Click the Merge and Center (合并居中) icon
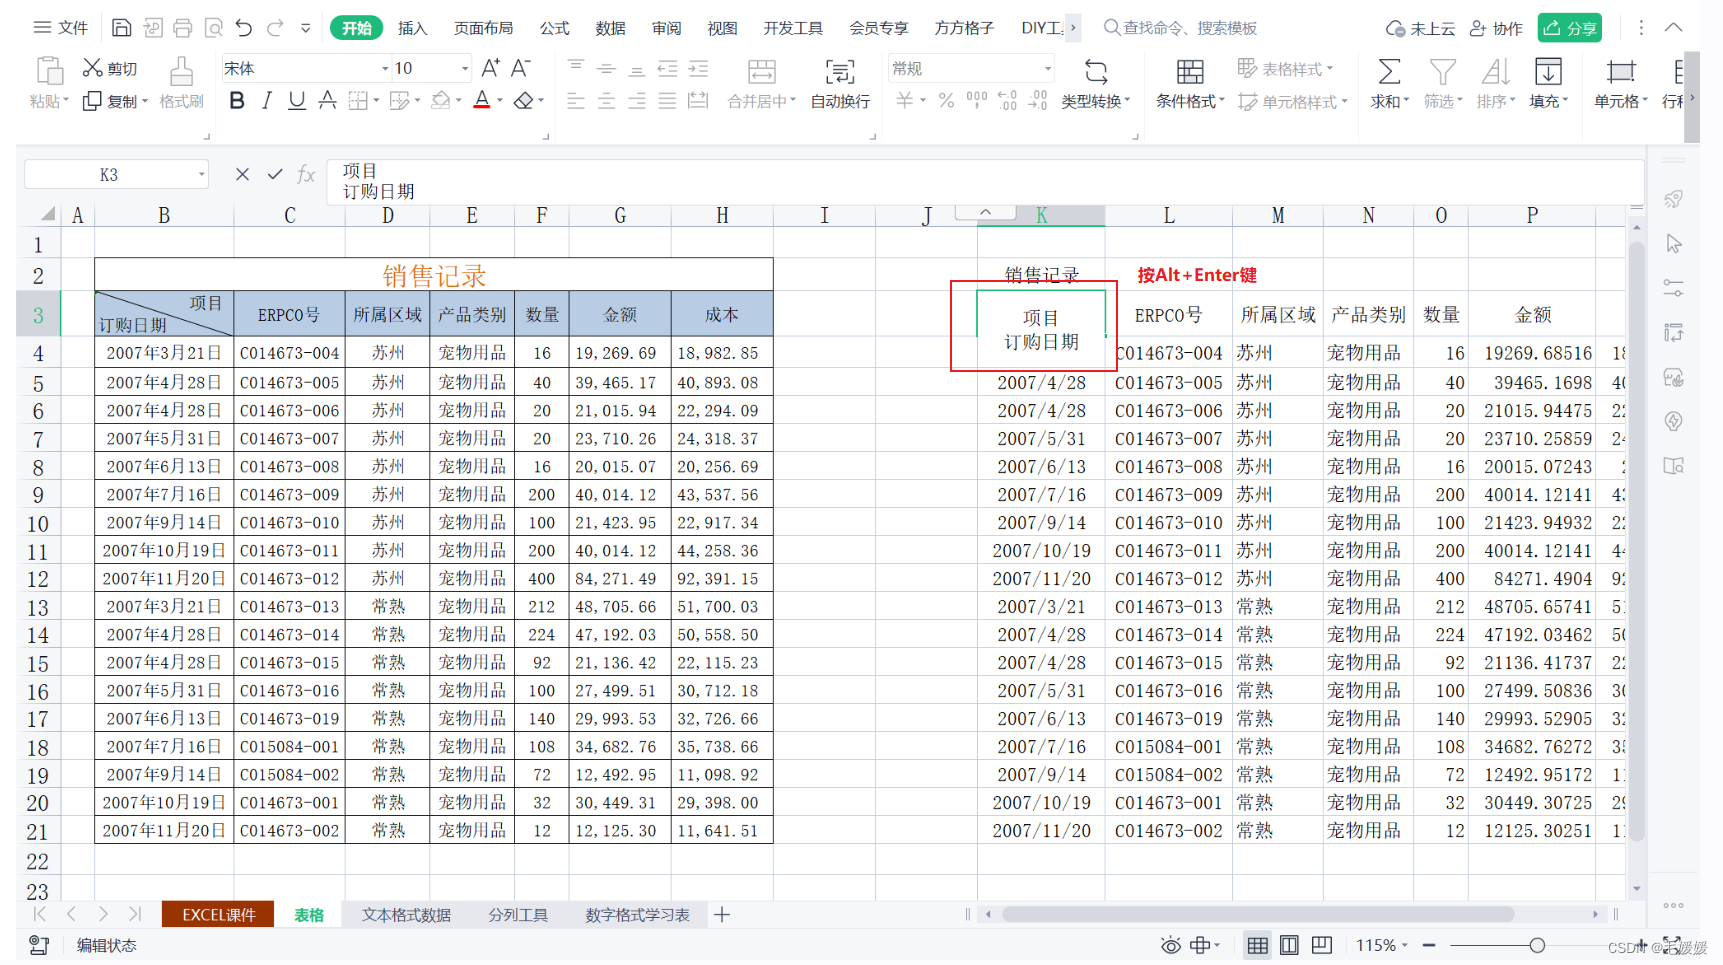Screen dimensions: 1723x965 tap(762, 72)
